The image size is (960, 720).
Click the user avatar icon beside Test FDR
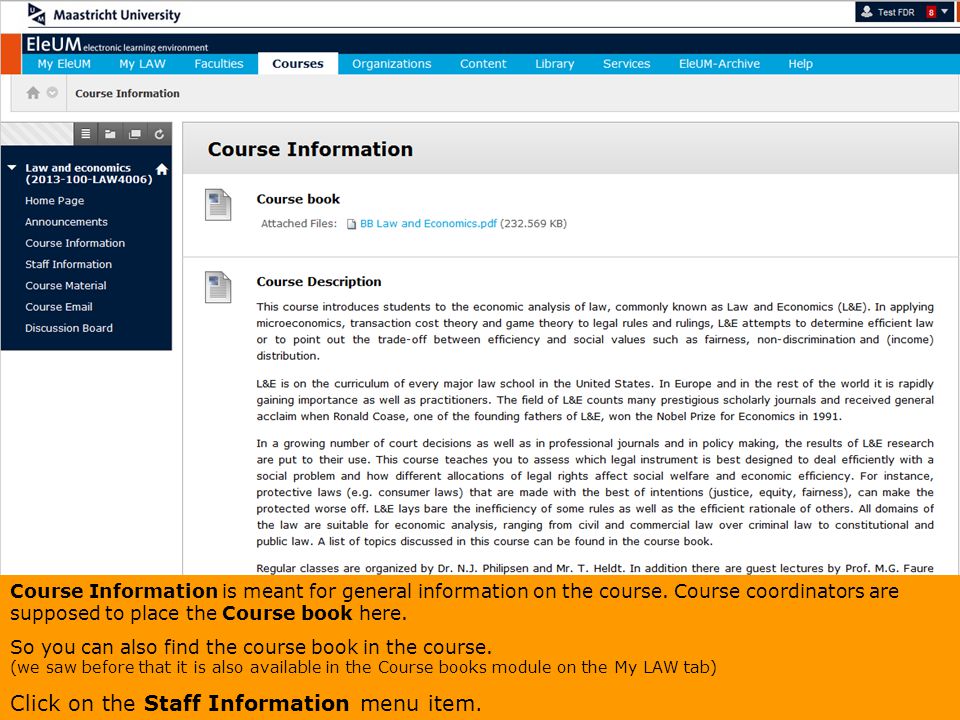866,12
